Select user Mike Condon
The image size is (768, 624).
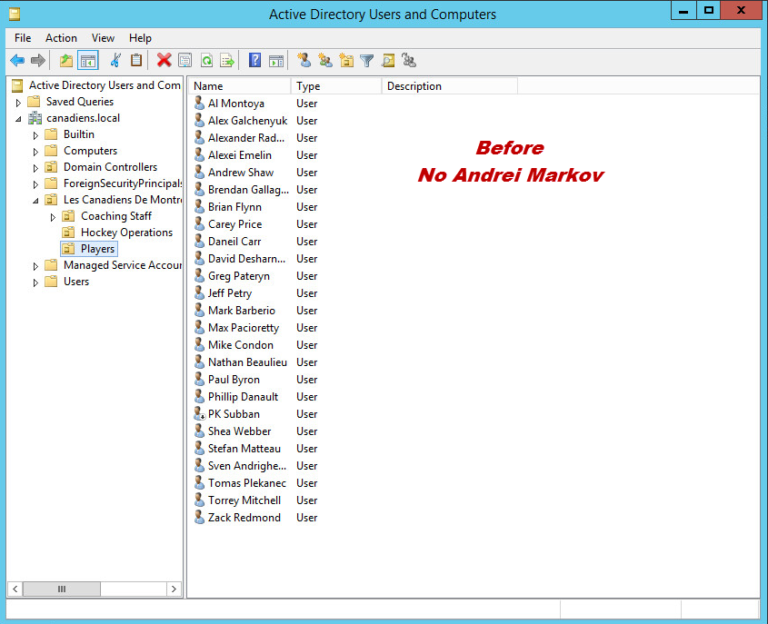240,345
